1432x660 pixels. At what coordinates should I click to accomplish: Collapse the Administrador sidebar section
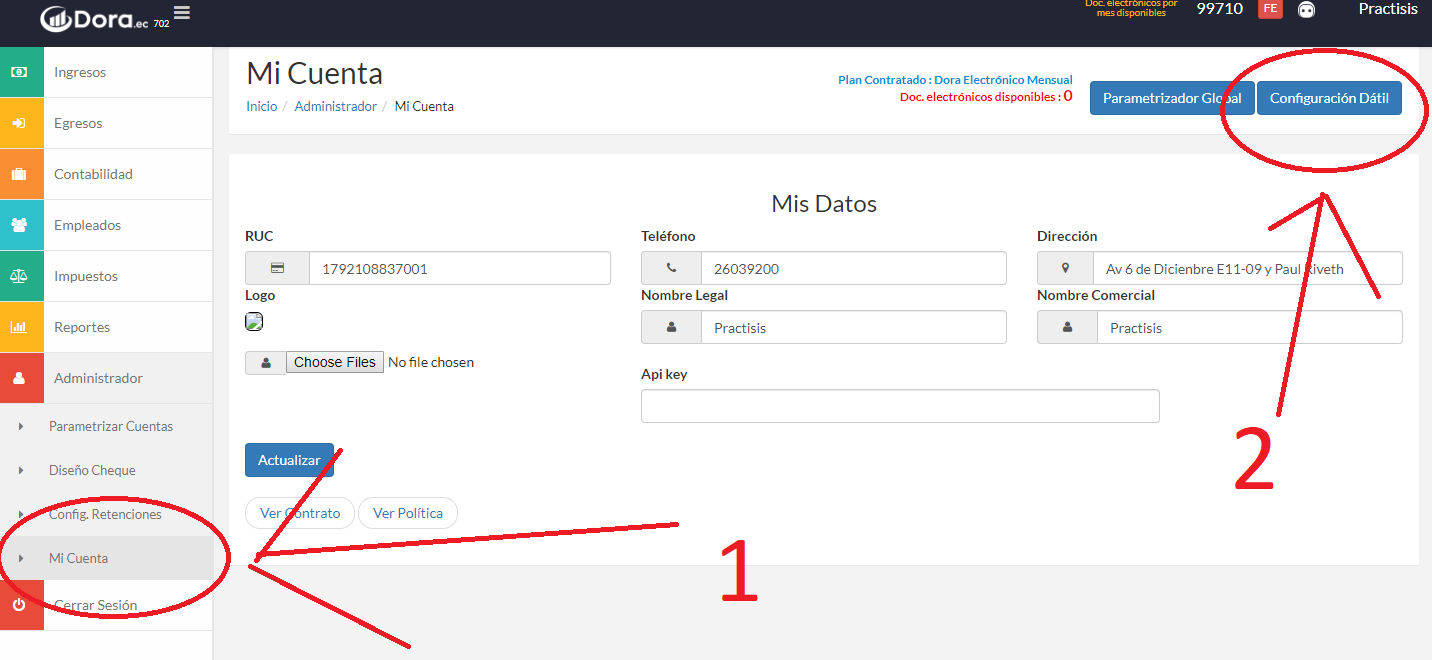pos(98,378)
